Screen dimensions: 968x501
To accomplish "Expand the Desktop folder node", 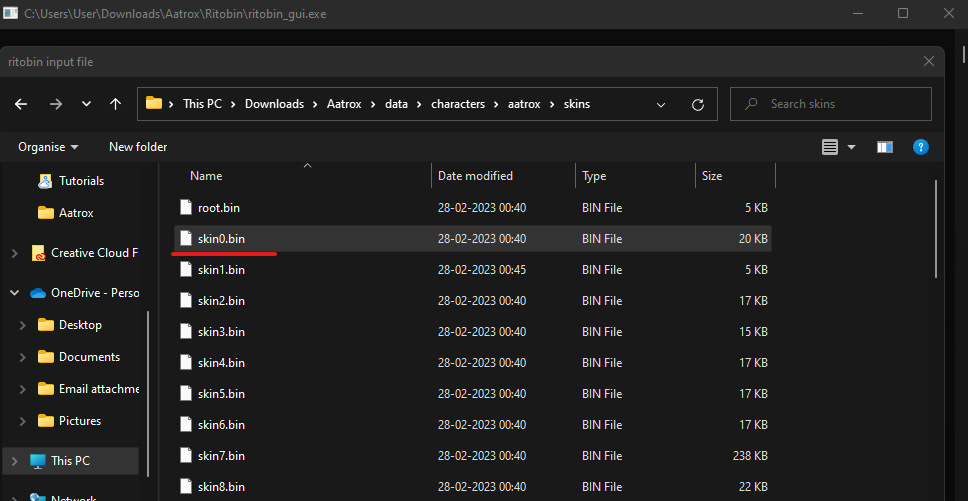I will [23, 325].
